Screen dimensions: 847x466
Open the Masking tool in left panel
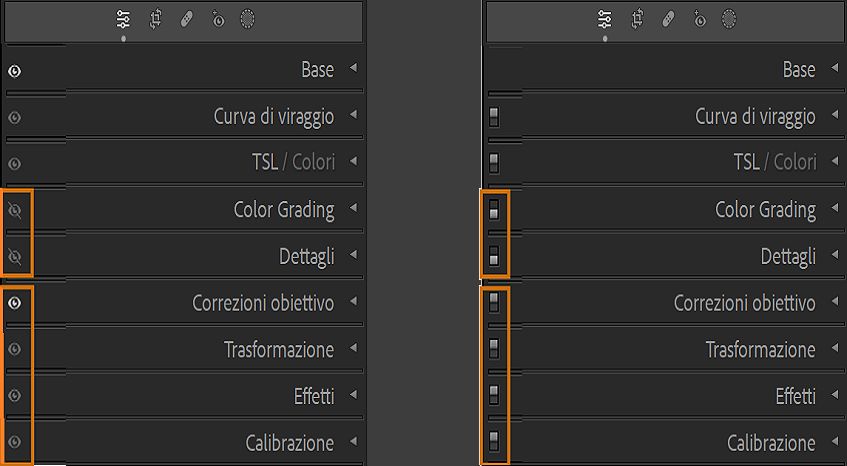247,19
